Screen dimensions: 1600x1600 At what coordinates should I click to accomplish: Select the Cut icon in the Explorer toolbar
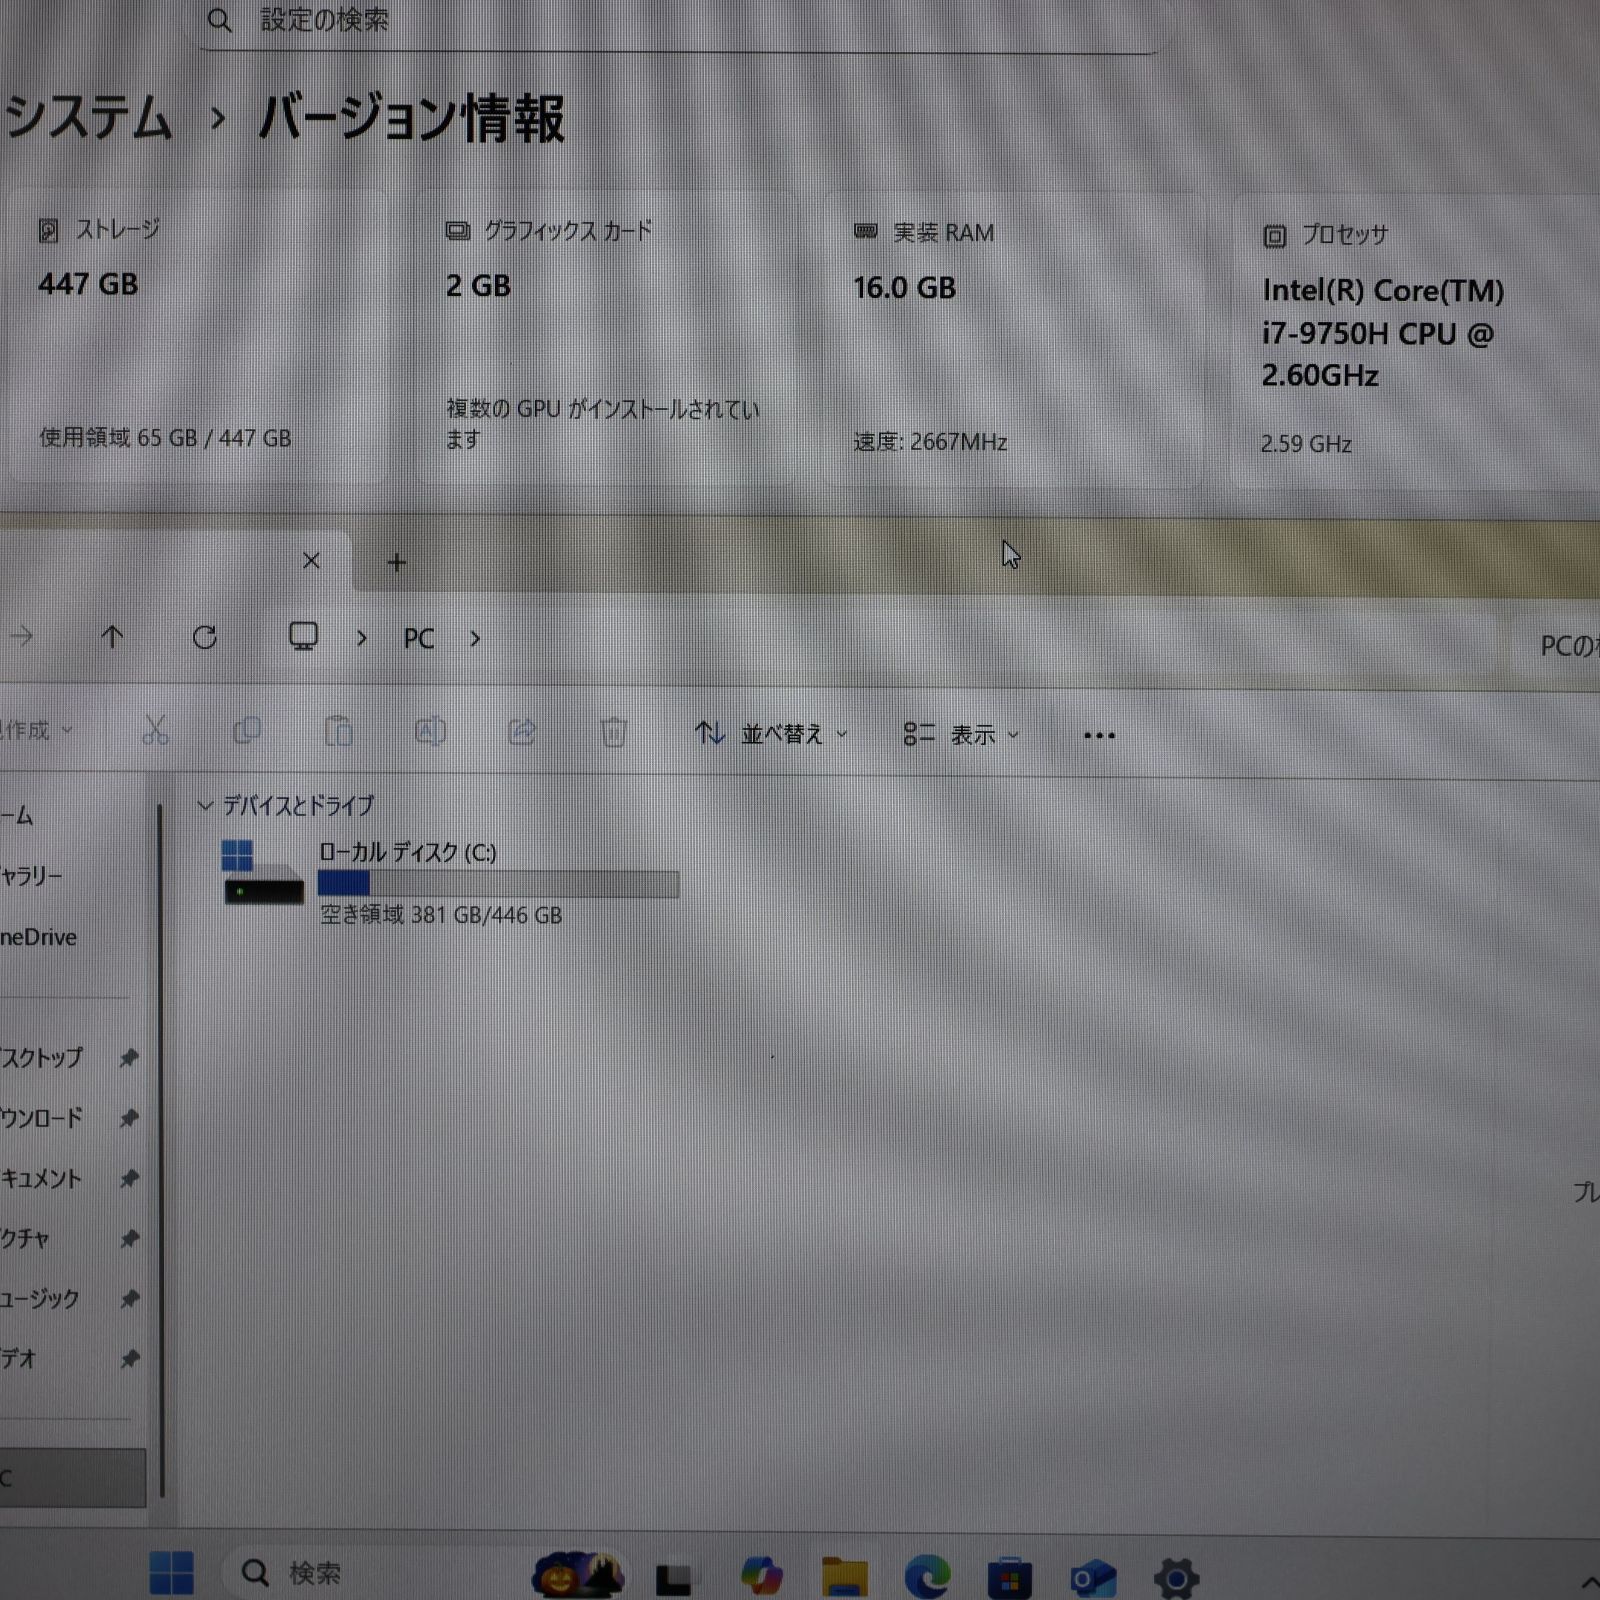pyautogui.click(x=155, y=732)
